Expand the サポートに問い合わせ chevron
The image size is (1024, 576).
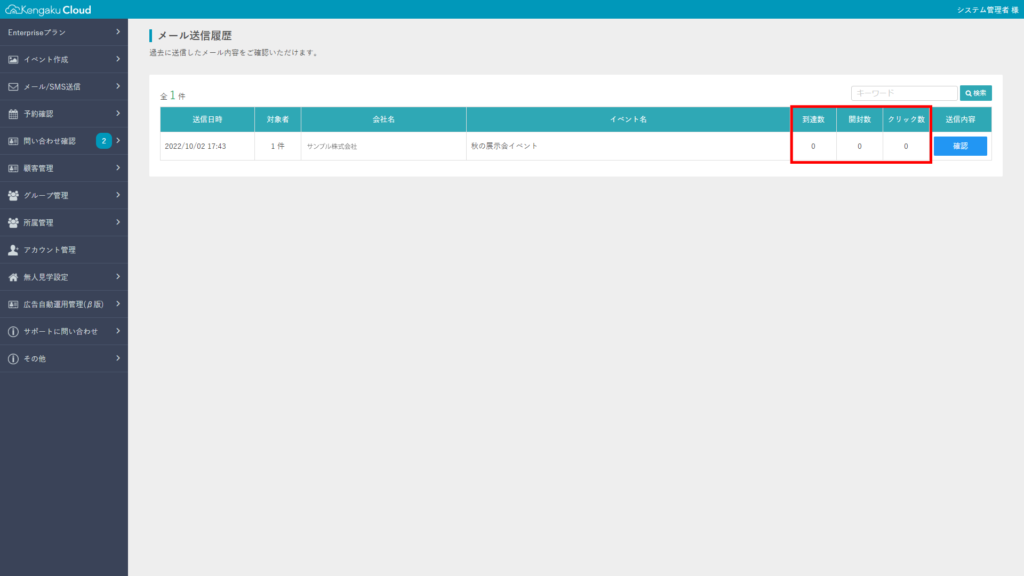(118, 331)
